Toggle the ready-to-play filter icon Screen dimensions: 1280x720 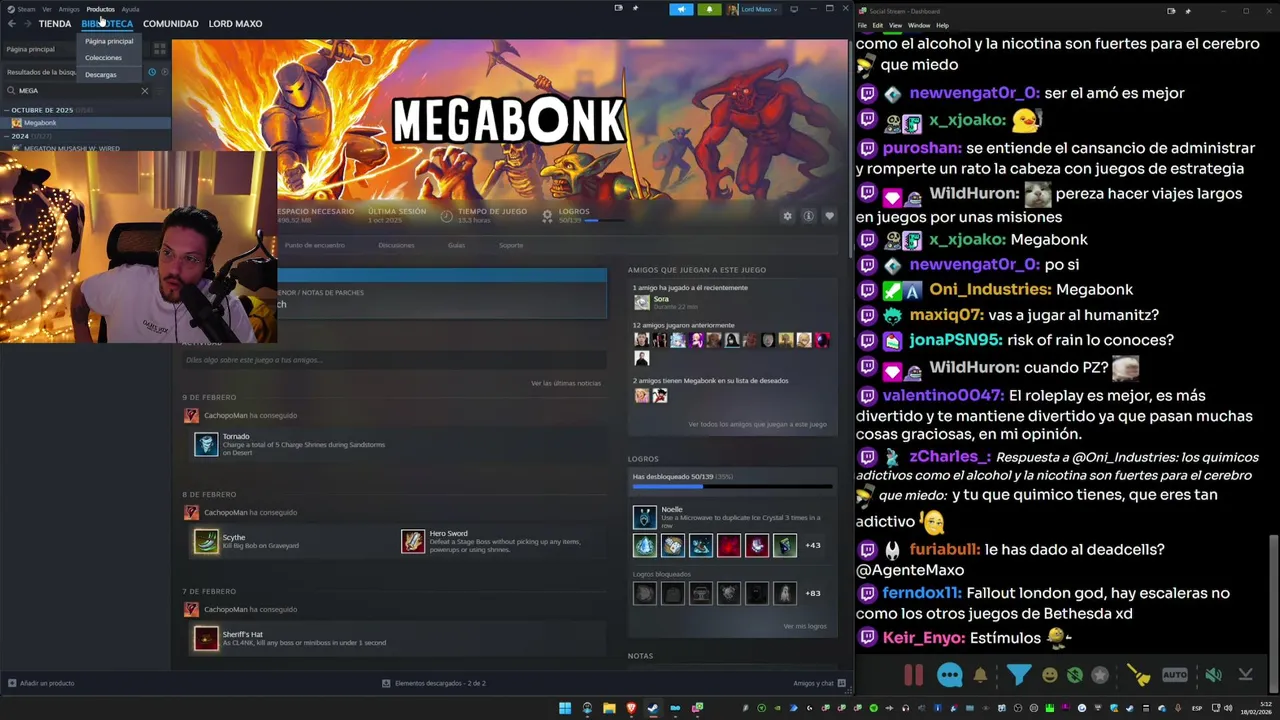click(x=165, y=72)
